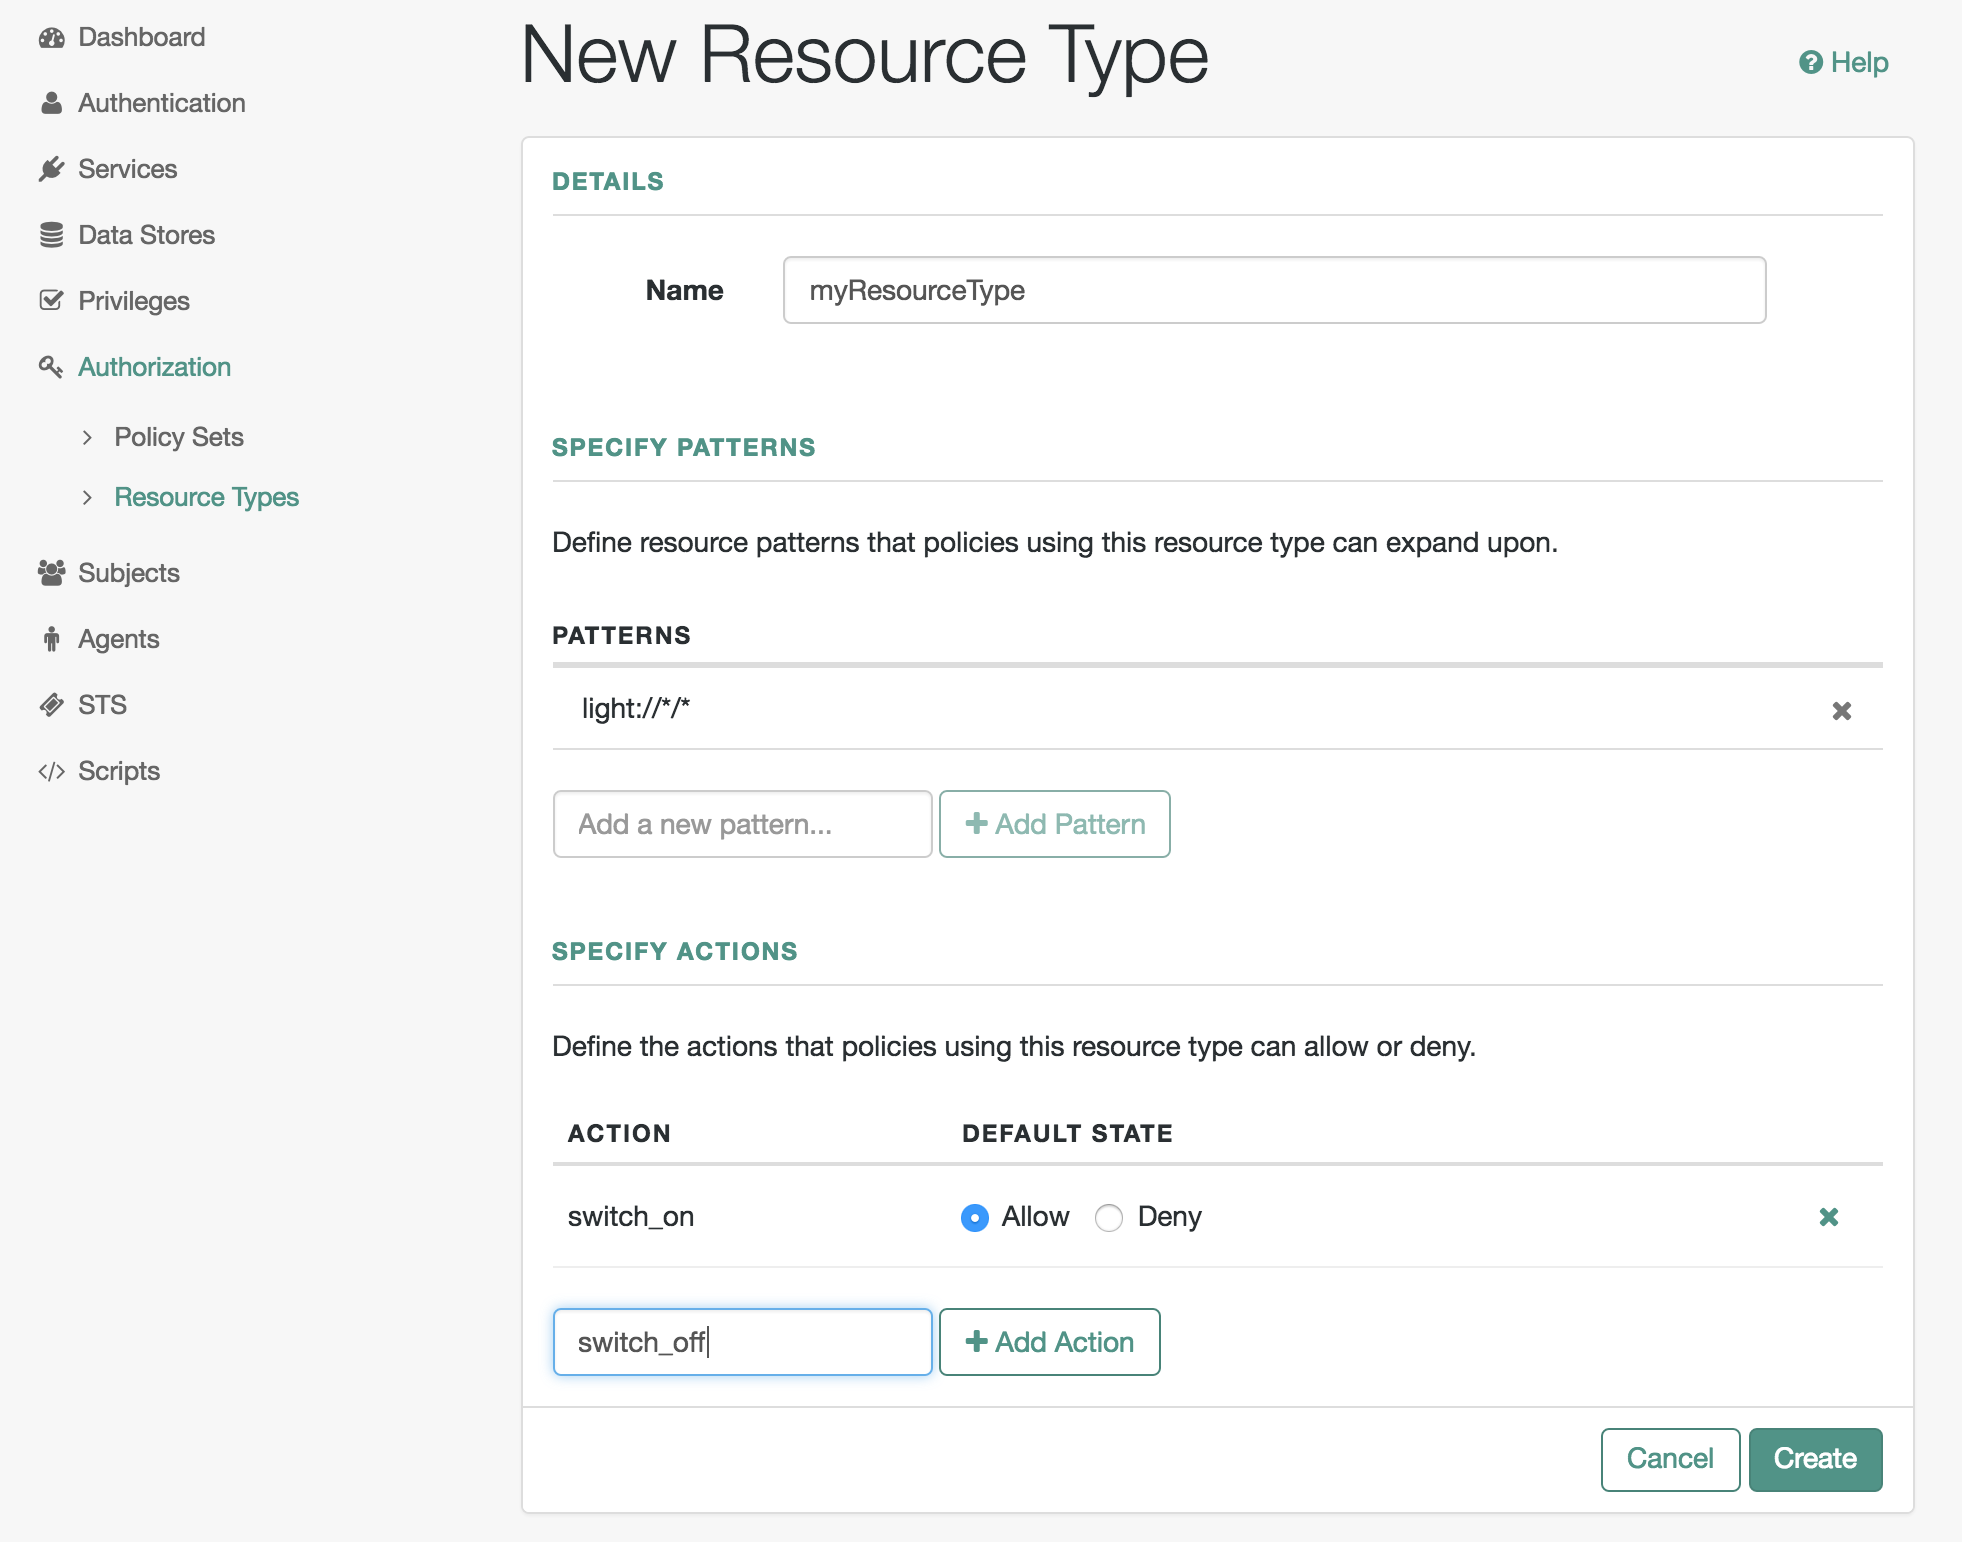Focus the switch_off action input field
Viewport: 1962px width, 1542px height.
742,1342
